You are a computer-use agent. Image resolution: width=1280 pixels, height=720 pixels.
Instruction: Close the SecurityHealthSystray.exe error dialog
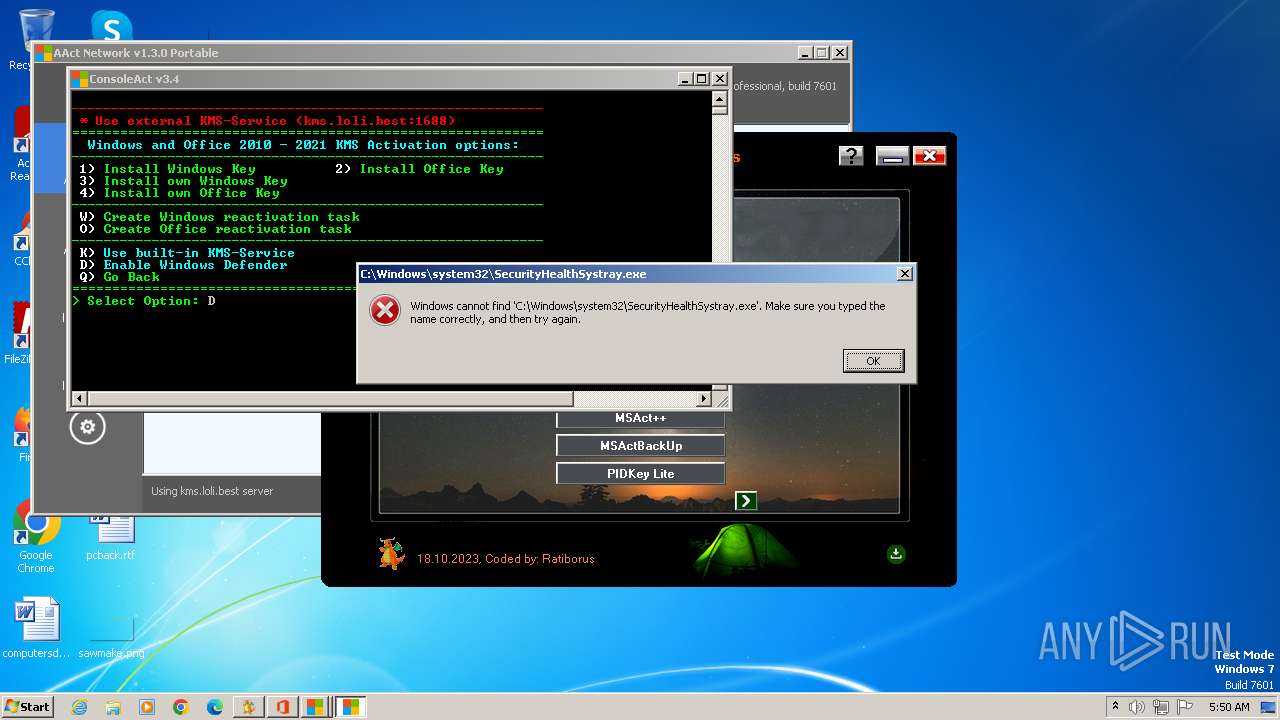[x=904, y=274]
